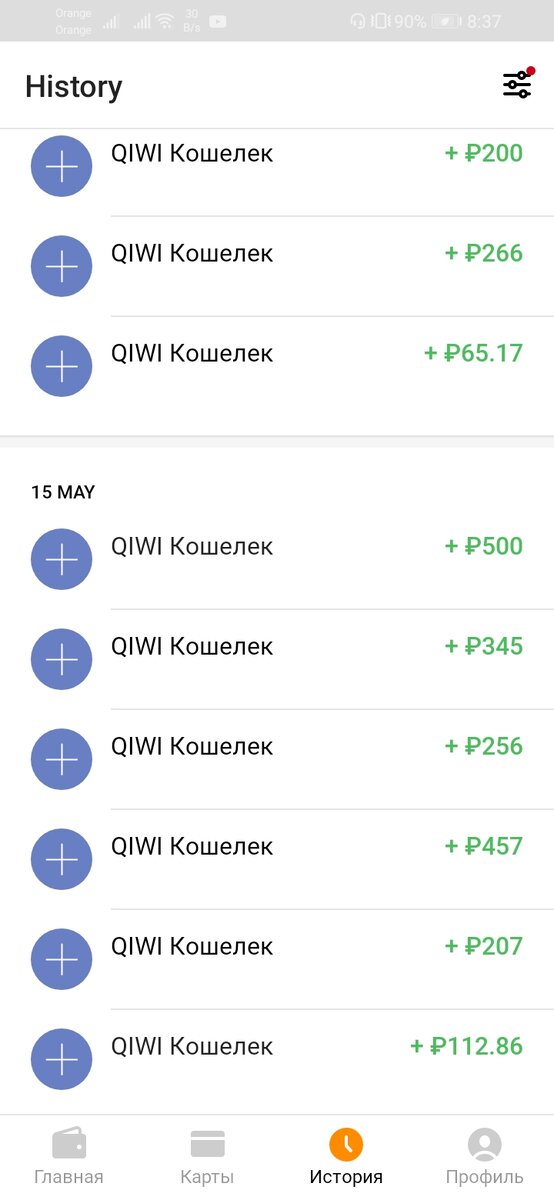Screen dimensions: 554x1200
Task: Tap the plus icon beside ₽457 transaction
Action: point(62,859)
